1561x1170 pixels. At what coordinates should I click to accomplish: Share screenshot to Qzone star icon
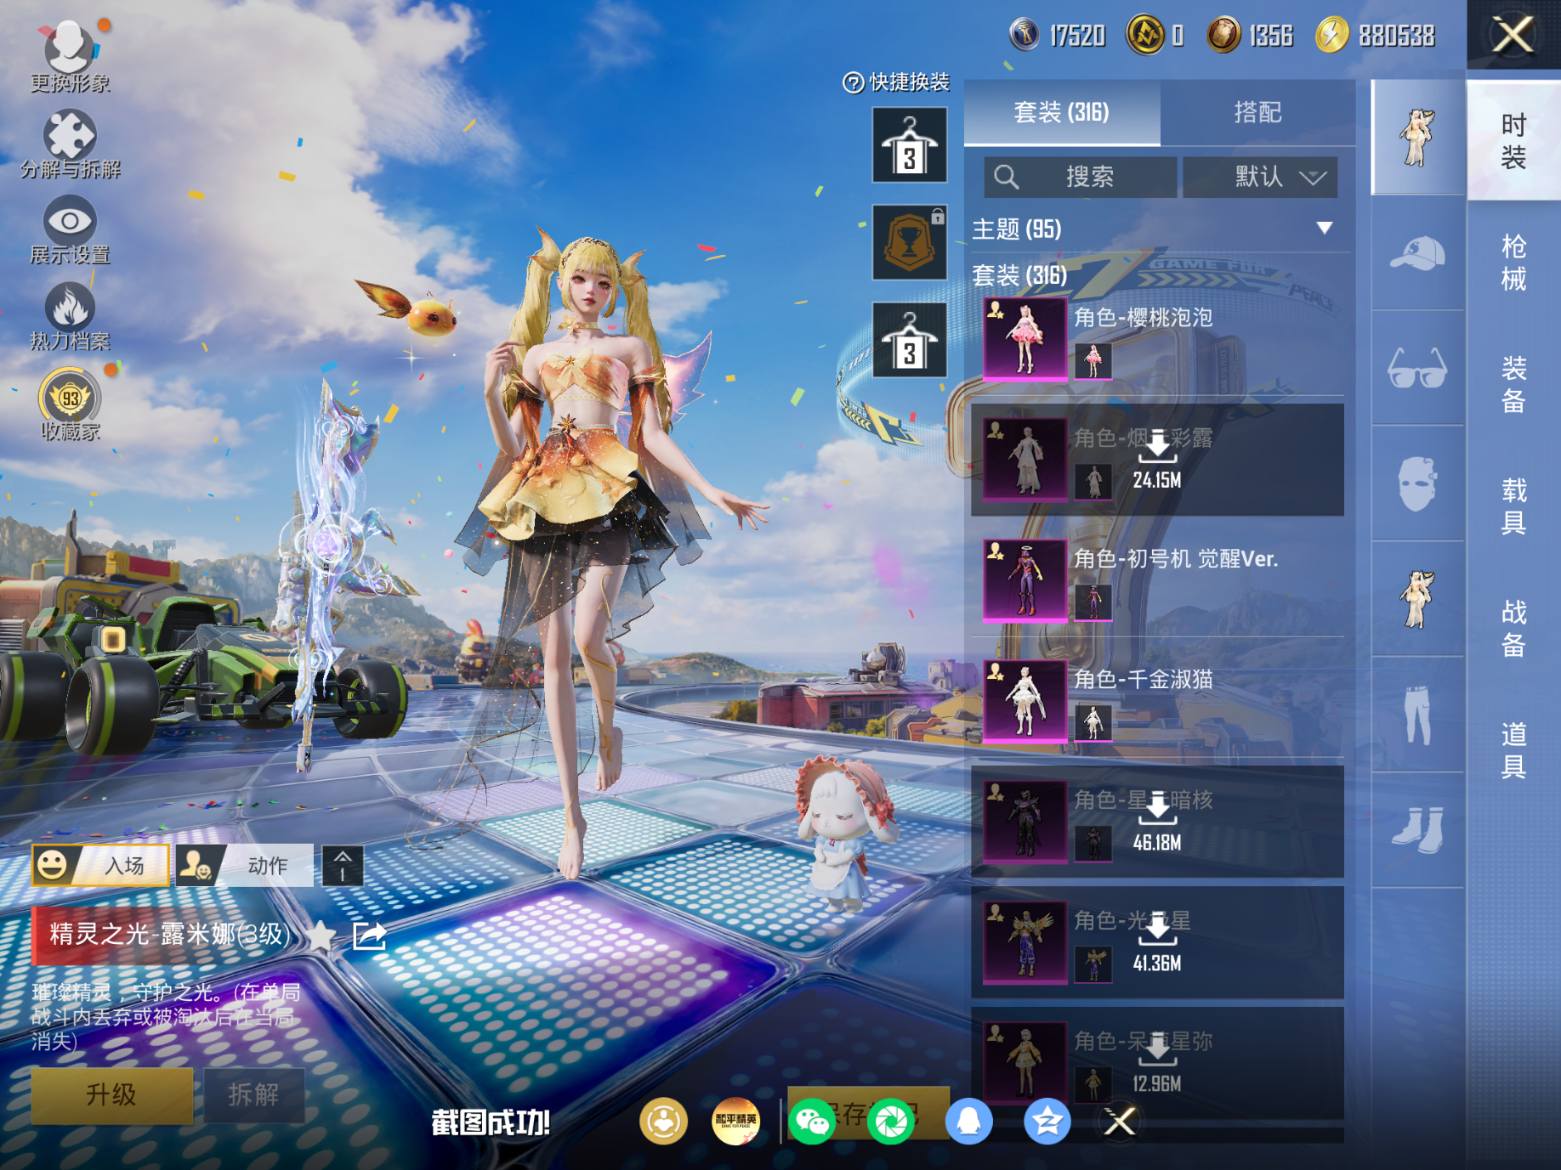pyautogui.click(x=1047, y=1121)
